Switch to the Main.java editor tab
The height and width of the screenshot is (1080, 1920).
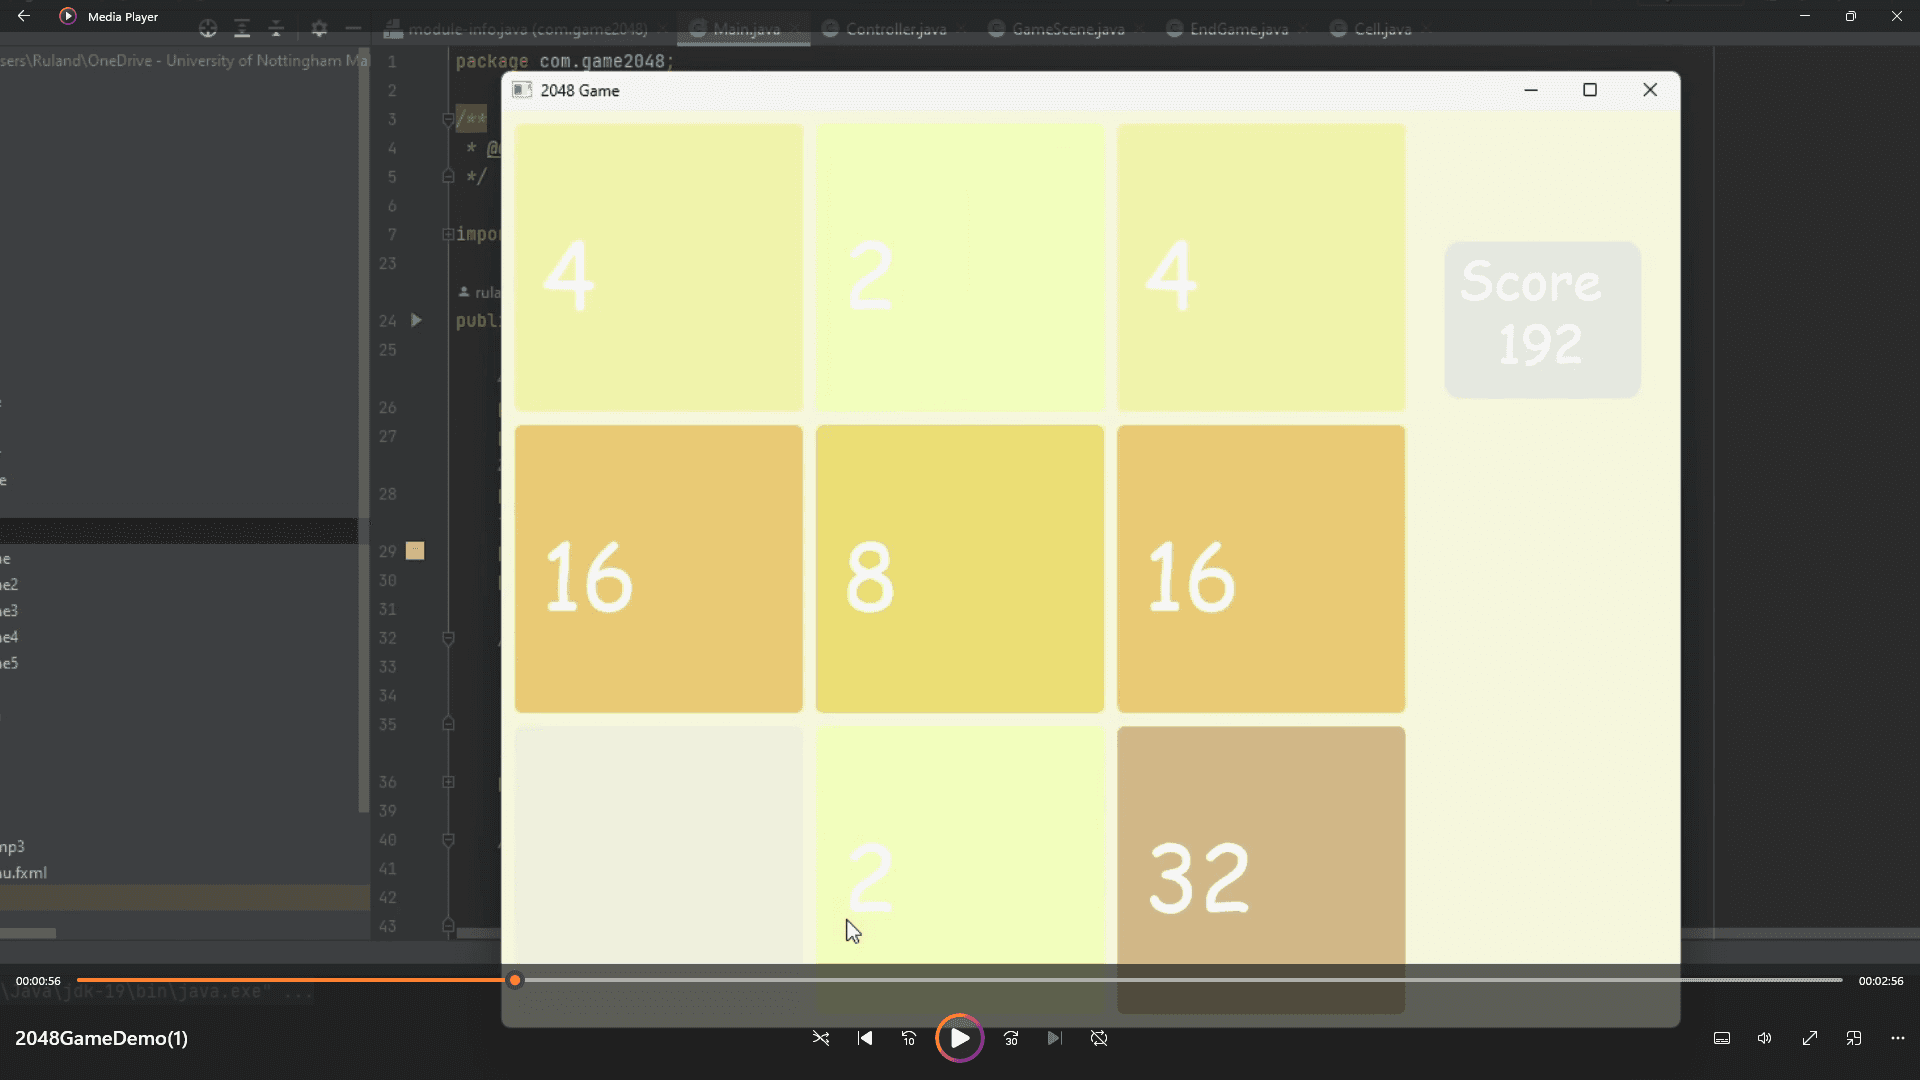tap(744, 29)
